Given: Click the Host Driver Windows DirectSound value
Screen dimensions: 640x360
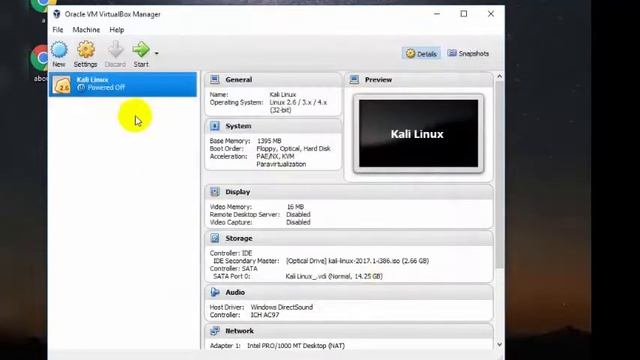Looking at the screenshot, I should click(x=282, y=307).
